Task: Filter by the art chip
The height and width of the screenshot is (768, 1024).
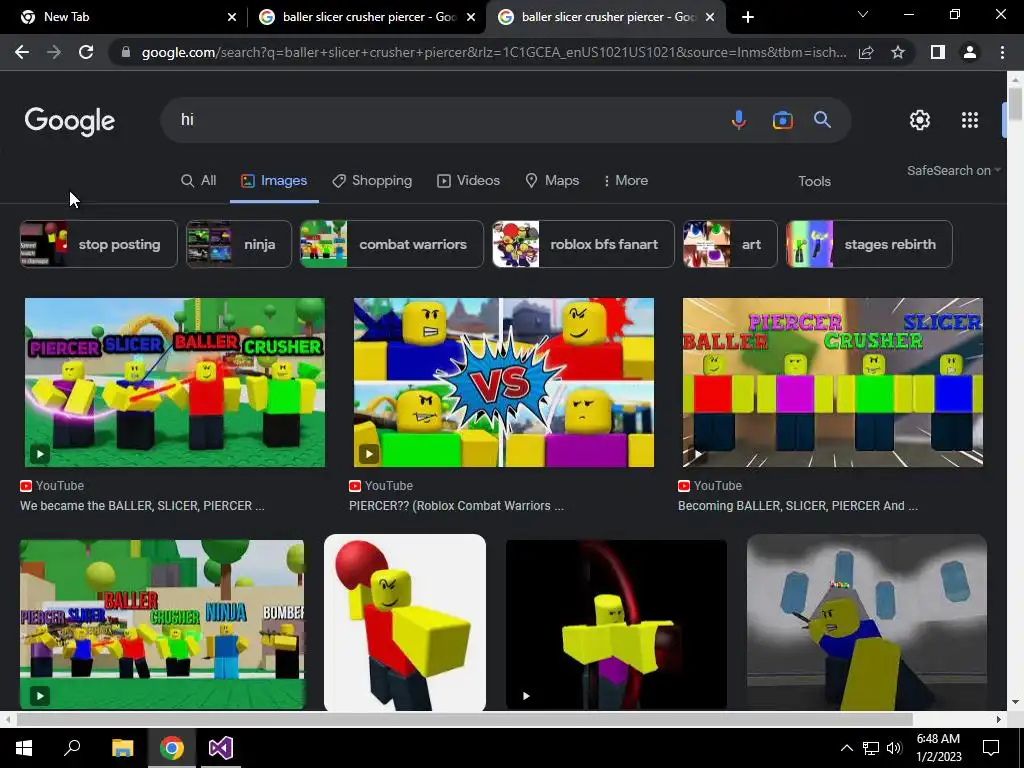Action: point(730,244)
